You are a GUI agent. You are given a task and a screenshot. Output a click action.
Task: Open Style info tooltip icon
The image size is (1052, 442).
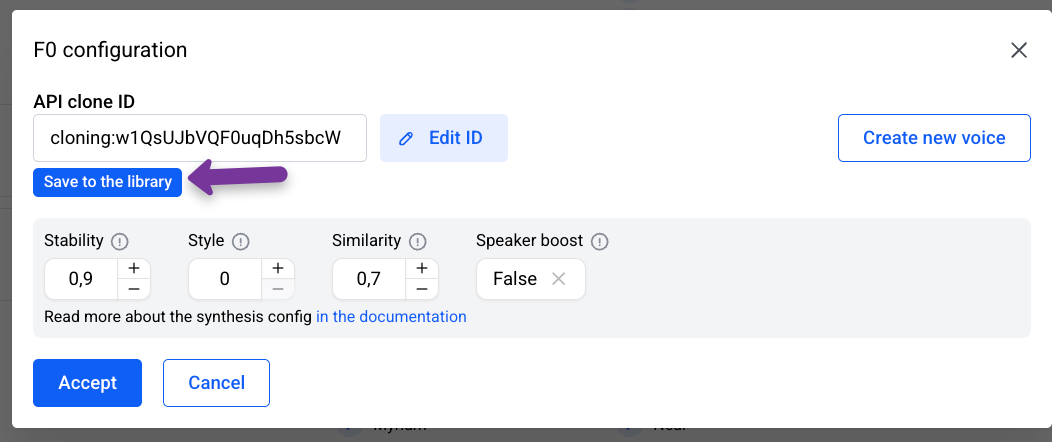click(240, 241)
